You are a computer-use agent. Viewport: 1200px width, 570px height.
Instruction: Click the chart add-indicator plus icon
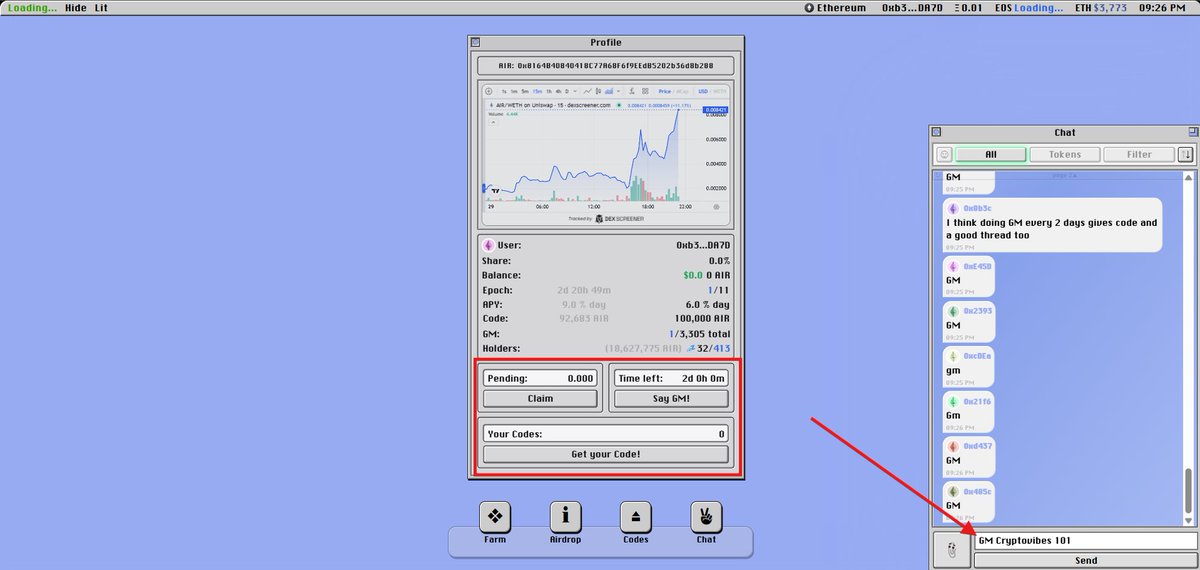pyautogui.click(x=488, y=91)
